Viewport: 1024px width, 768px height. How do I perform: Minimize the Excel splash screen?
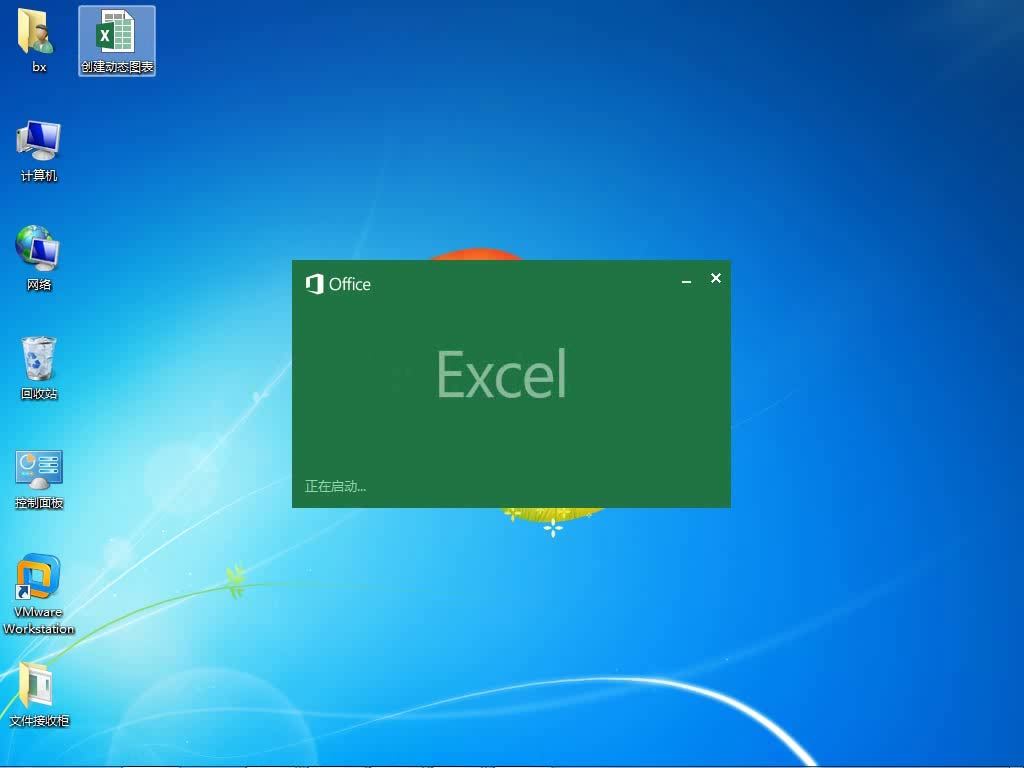click(686, 280)
